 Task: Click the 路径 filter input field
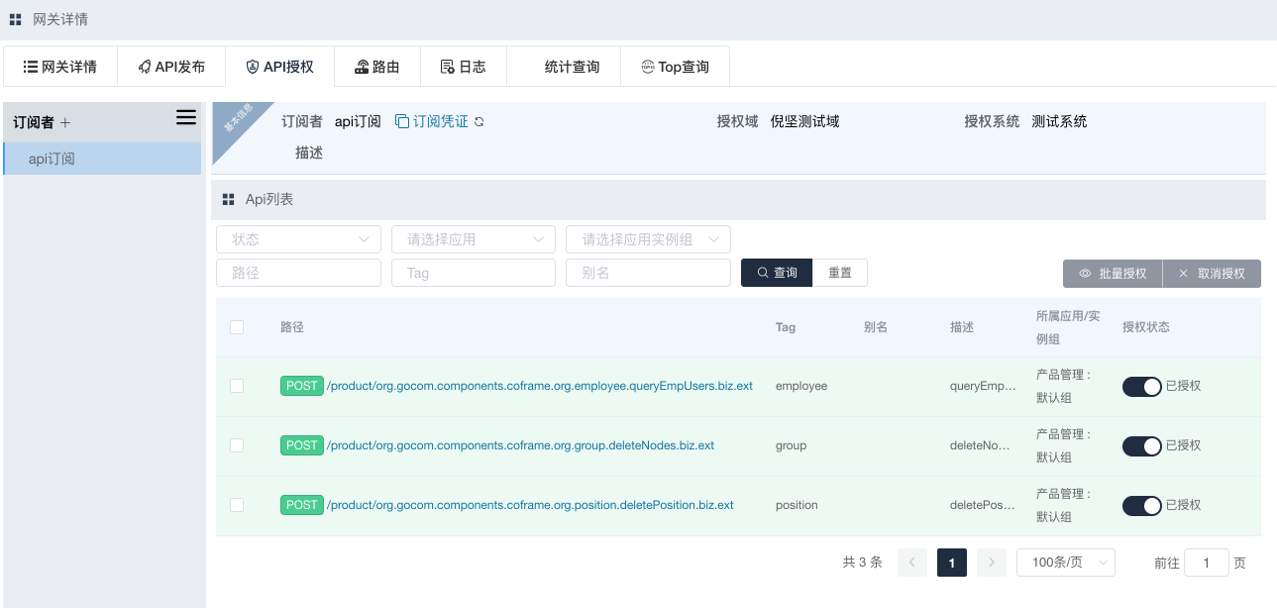tap(298, 273)
